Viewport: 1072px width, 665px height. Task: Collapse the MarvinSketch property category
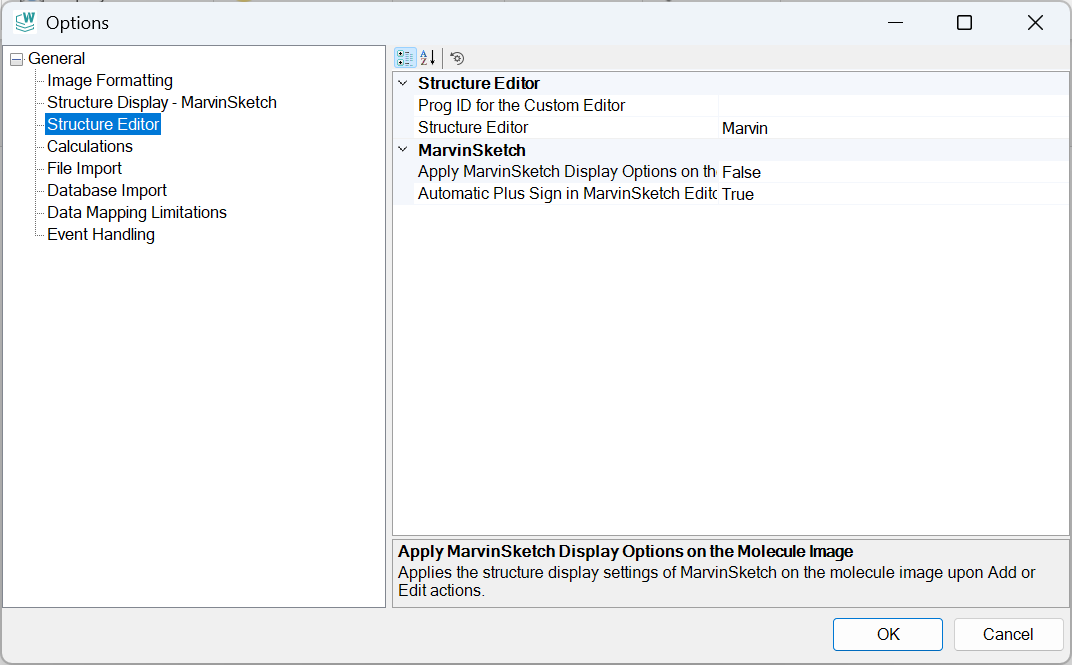point(403,150)
